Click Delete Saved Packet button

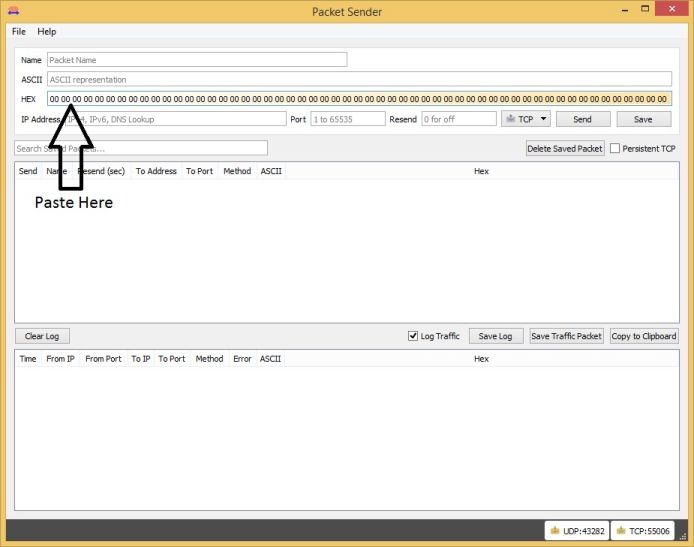[566, 149]
